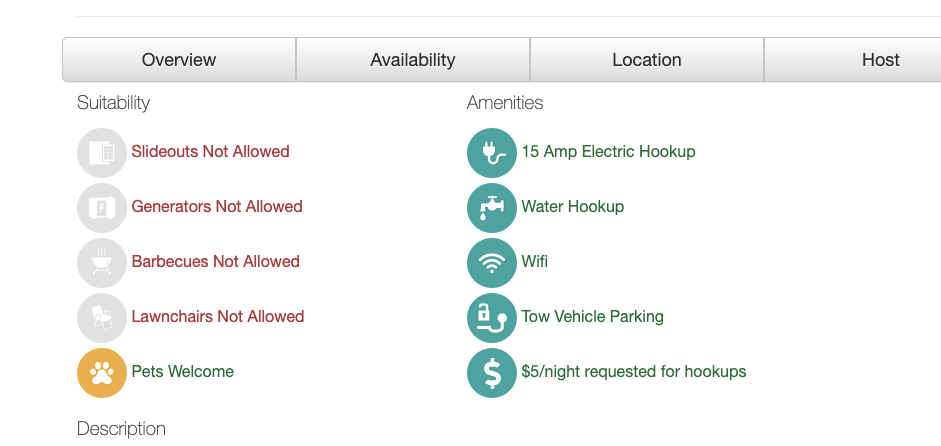Click the Slideouts Not Allowed label
This screenshot has width=941, height=446.
[x=211, y=151]
